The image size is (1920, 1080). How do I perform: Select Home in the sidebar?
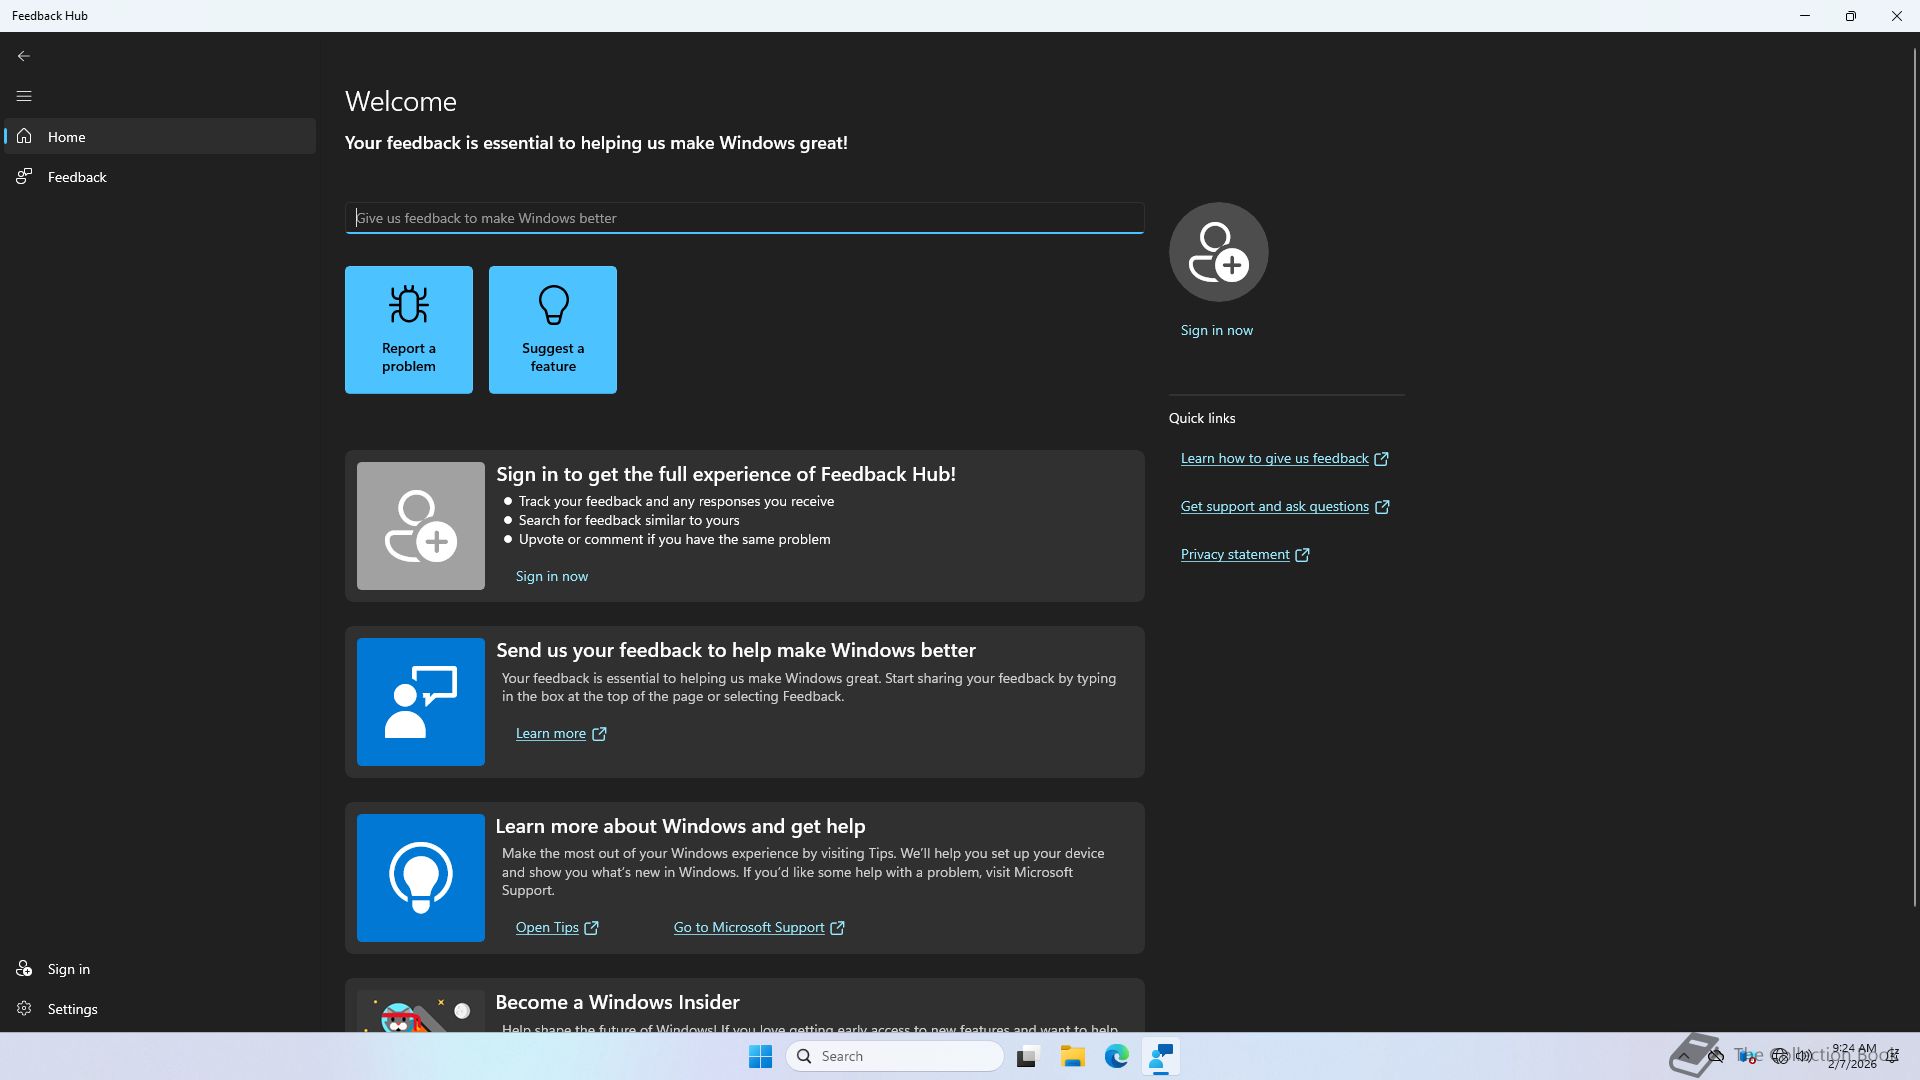pos(67,137)
